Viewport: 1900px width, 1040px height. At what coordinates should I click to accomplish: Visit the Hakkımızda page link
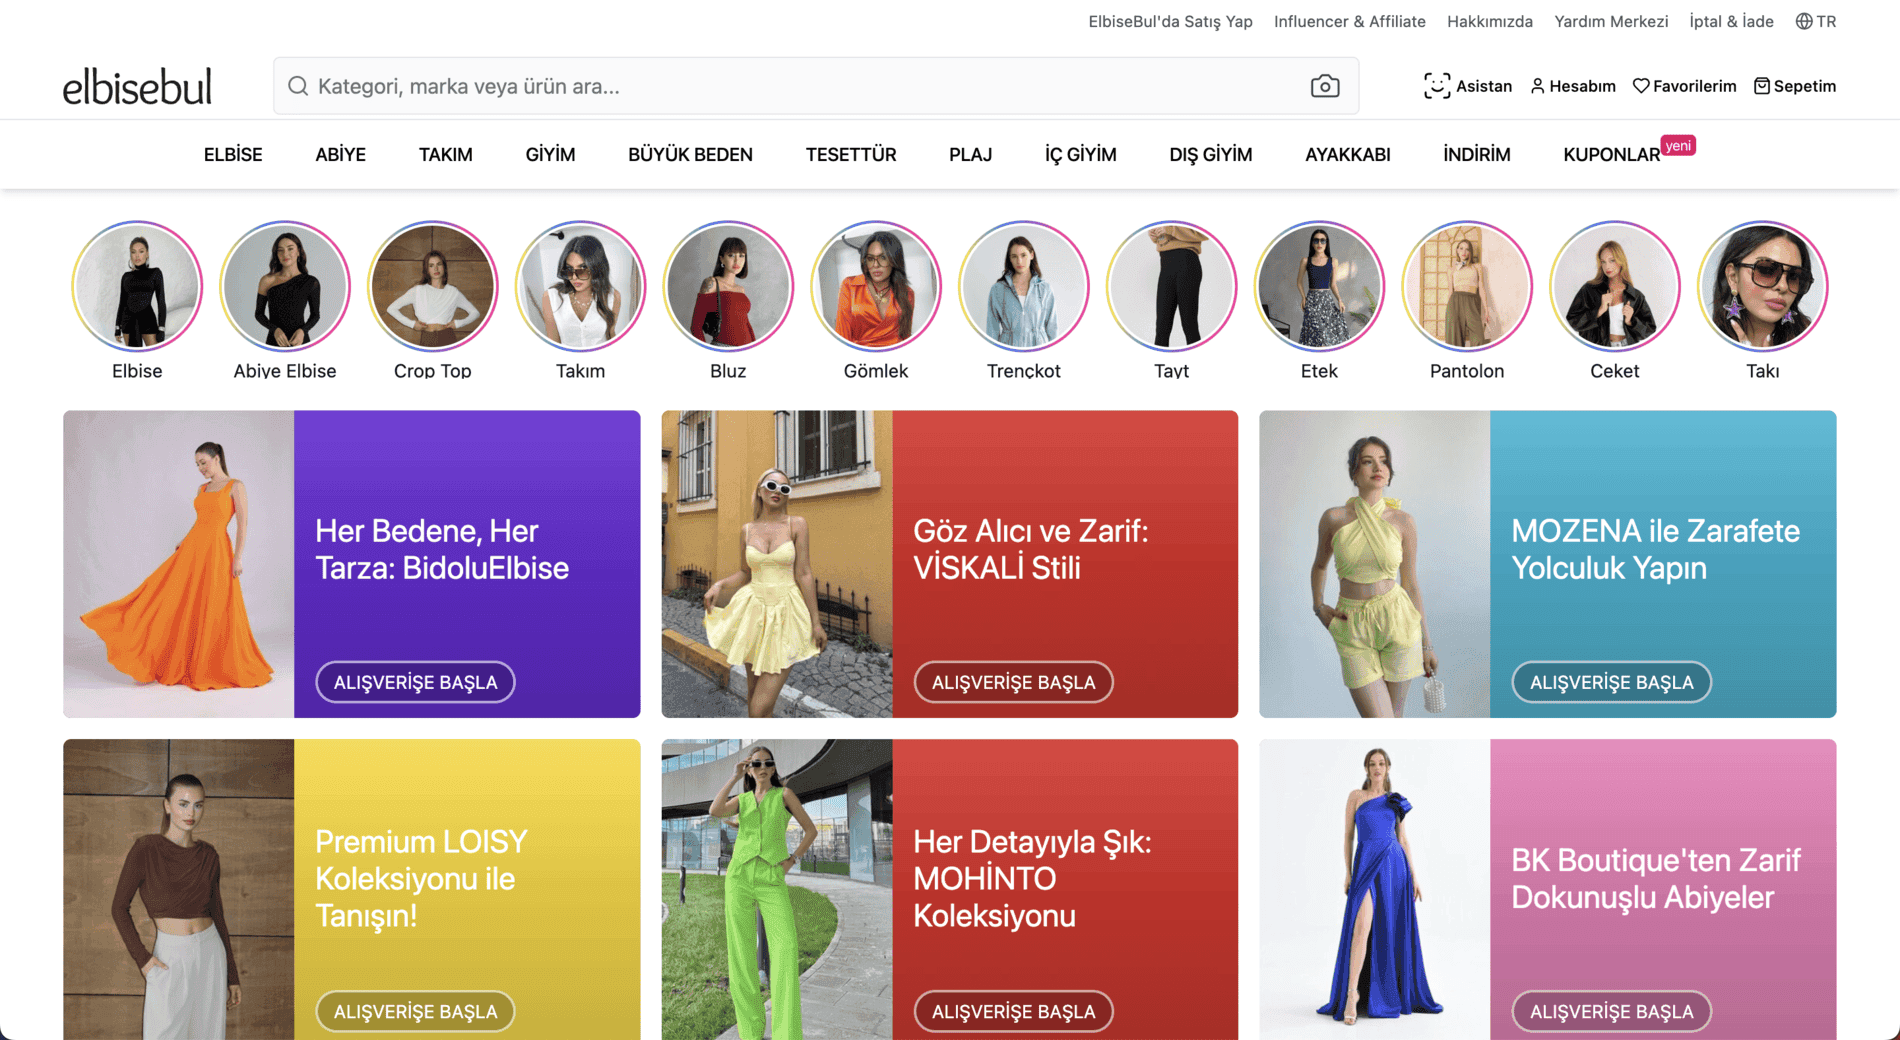(x=1490, y=21)
